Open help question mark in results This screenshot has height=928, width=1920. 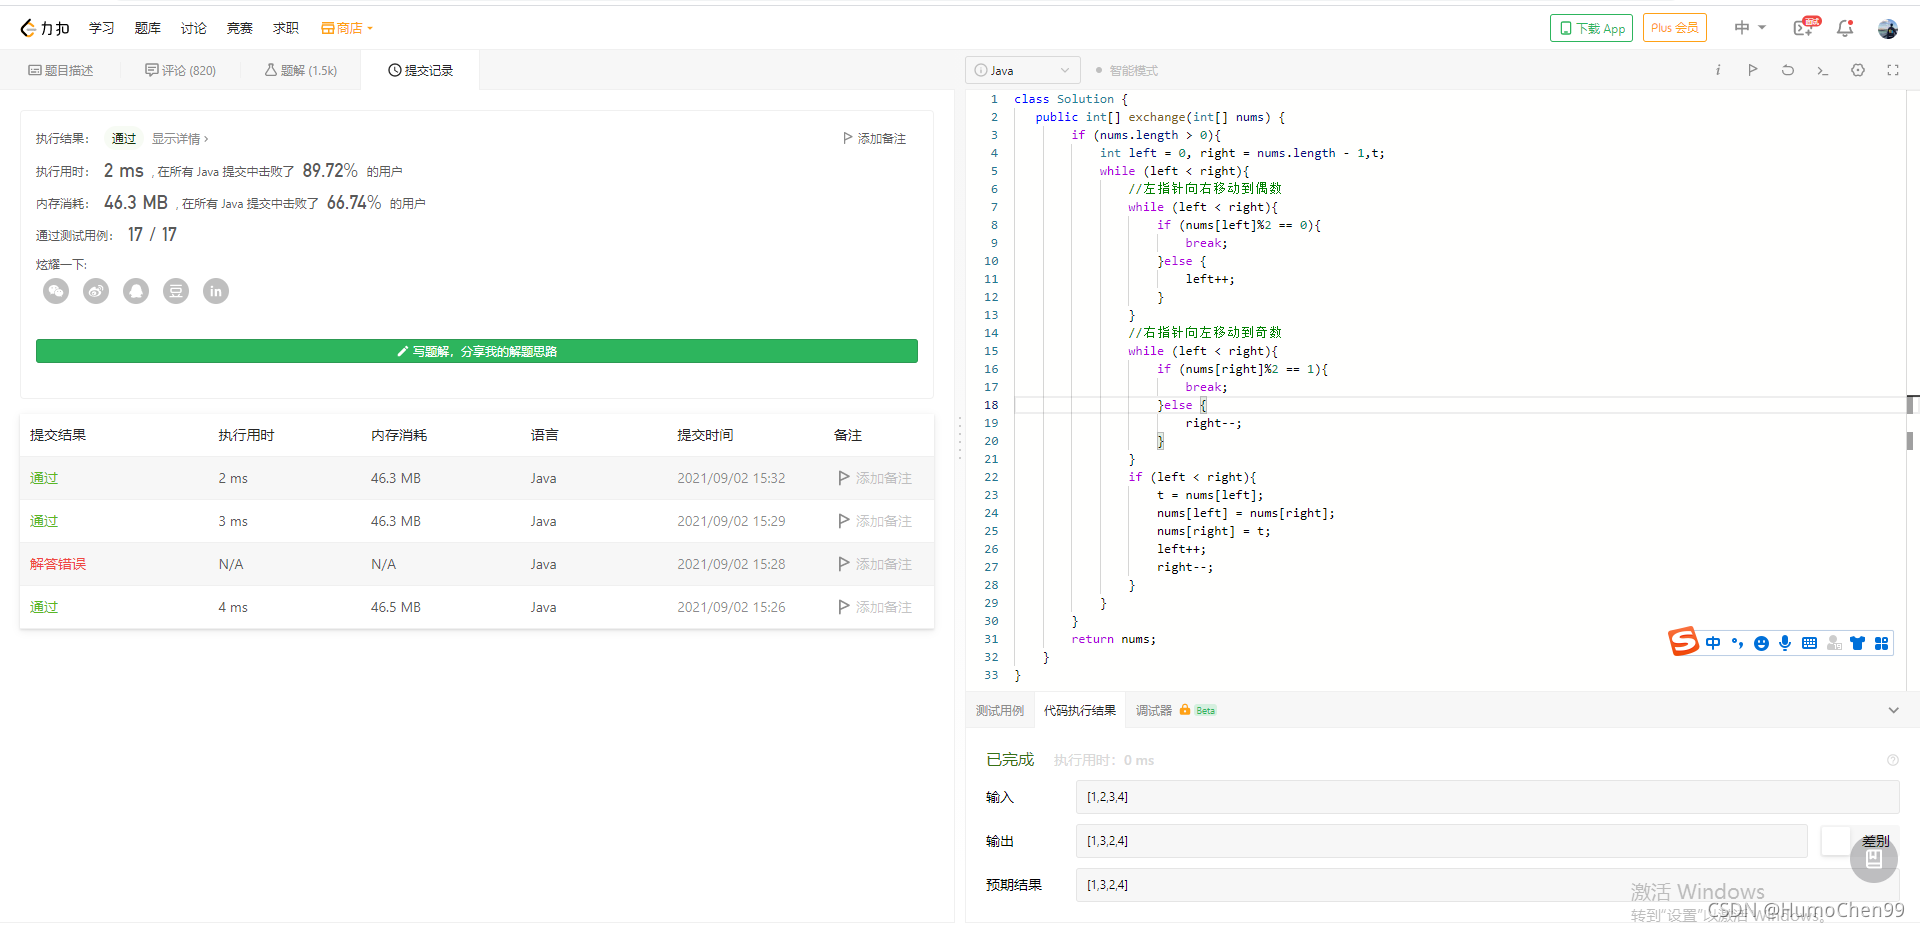[1893, 760]
